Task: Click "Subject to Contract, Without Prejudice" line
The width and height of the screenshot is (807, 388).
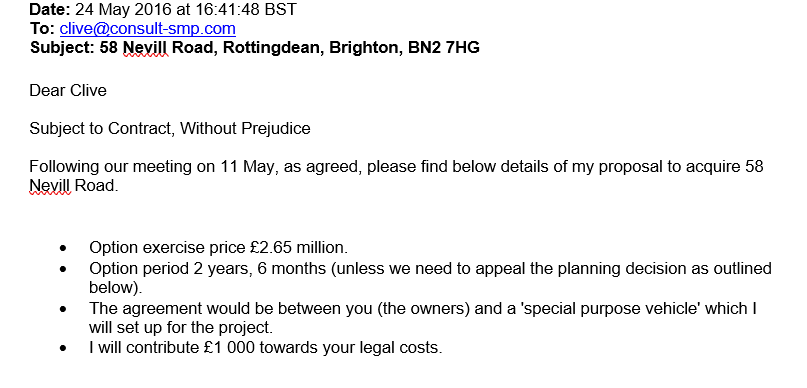Action: point(170,128)
